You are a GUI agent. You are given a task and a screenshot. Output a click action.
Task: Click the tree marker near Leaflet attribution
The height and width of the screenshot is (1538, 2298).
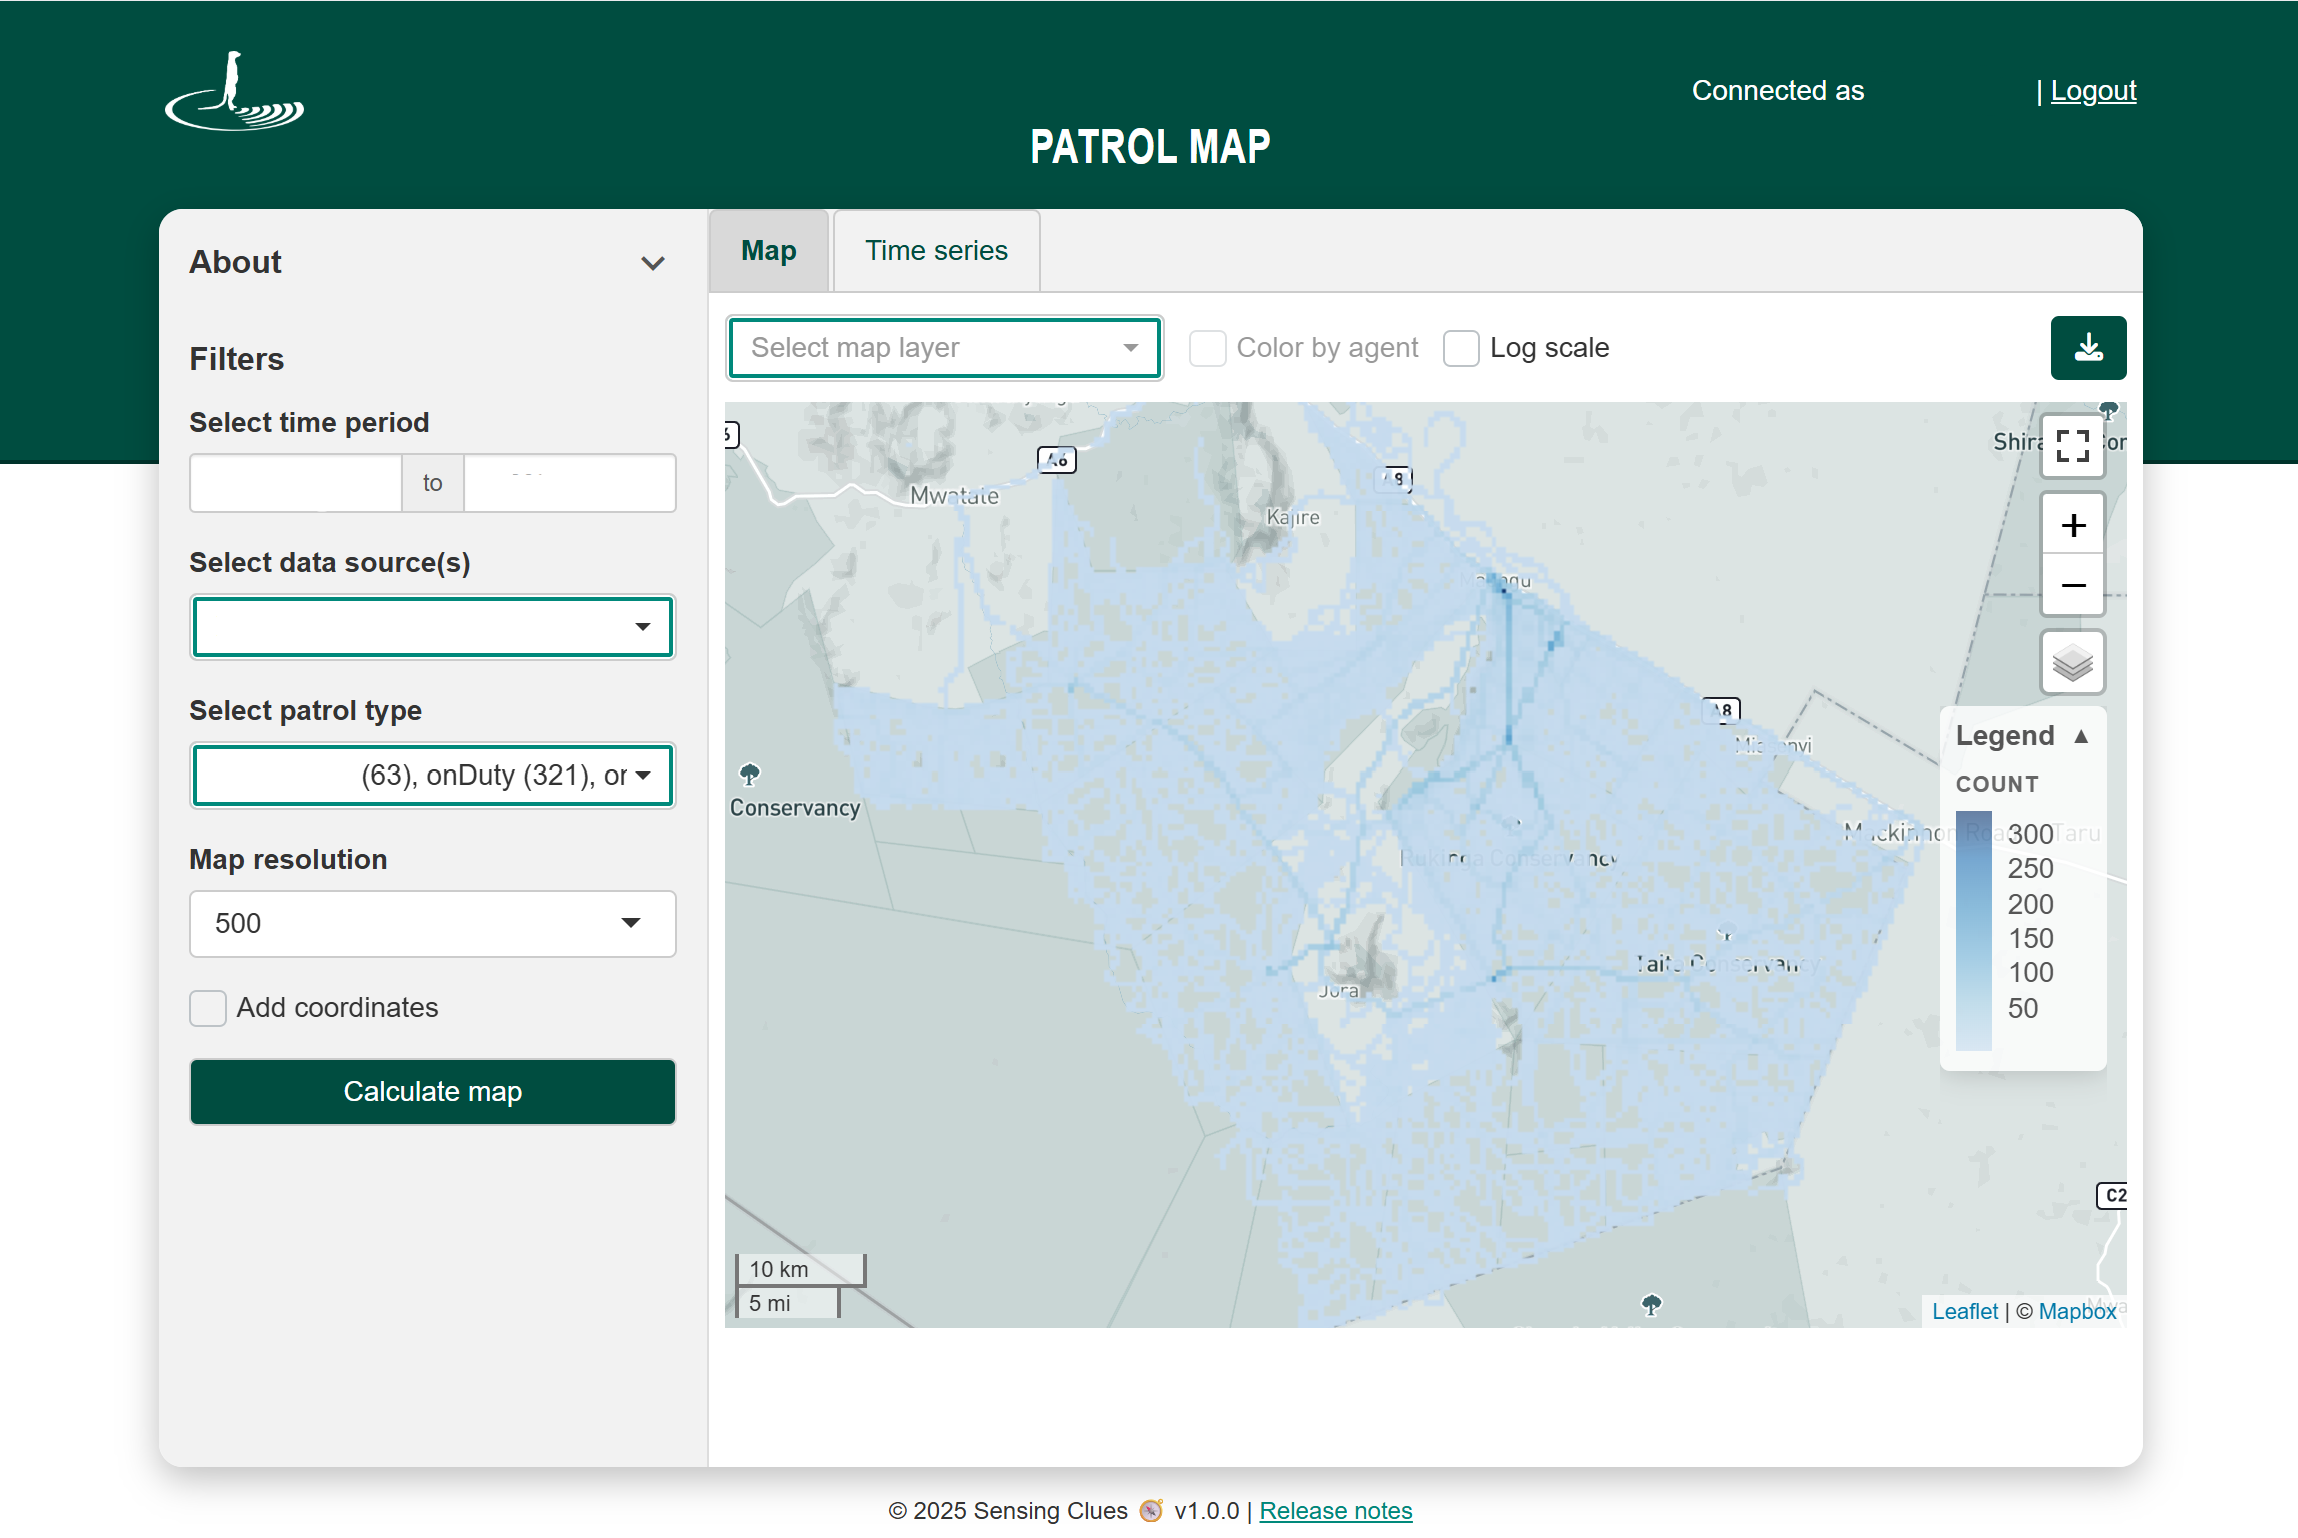(x=1652, y=1304)
